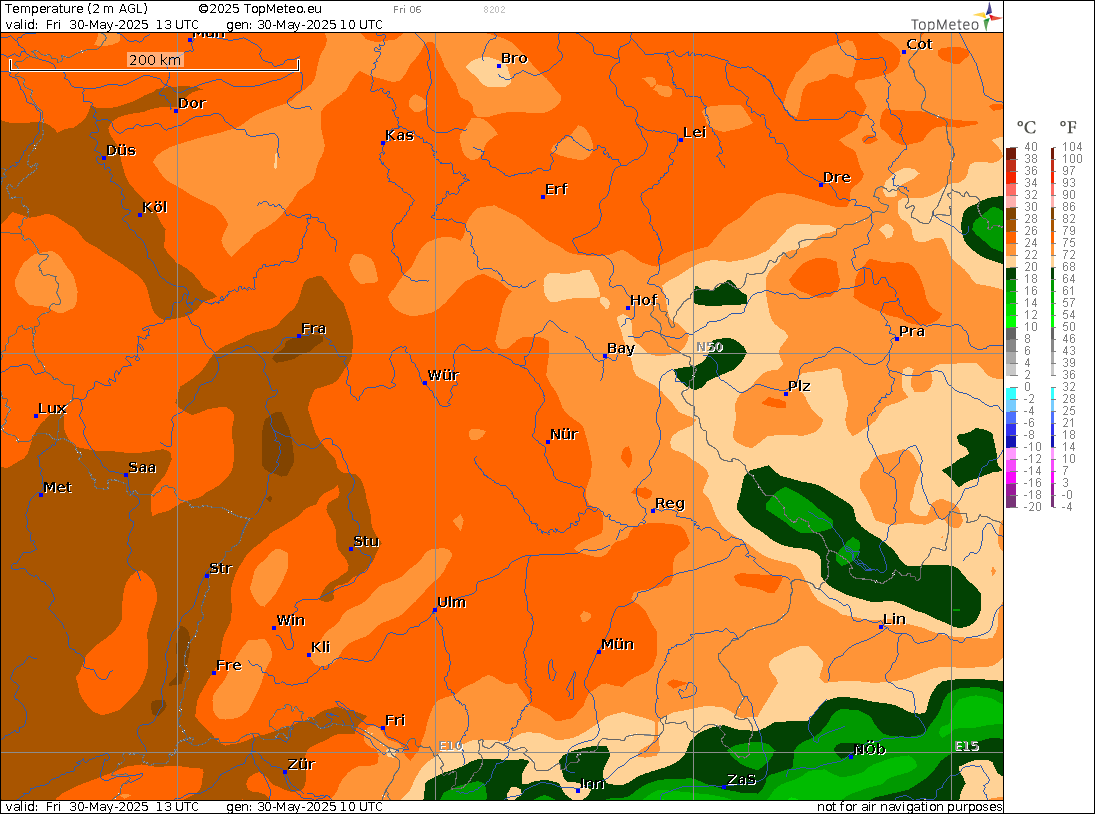Click the "Düs" city label
Image resolution: width=1095 pixels, height=814 pixels.
[x=121, y=150]
